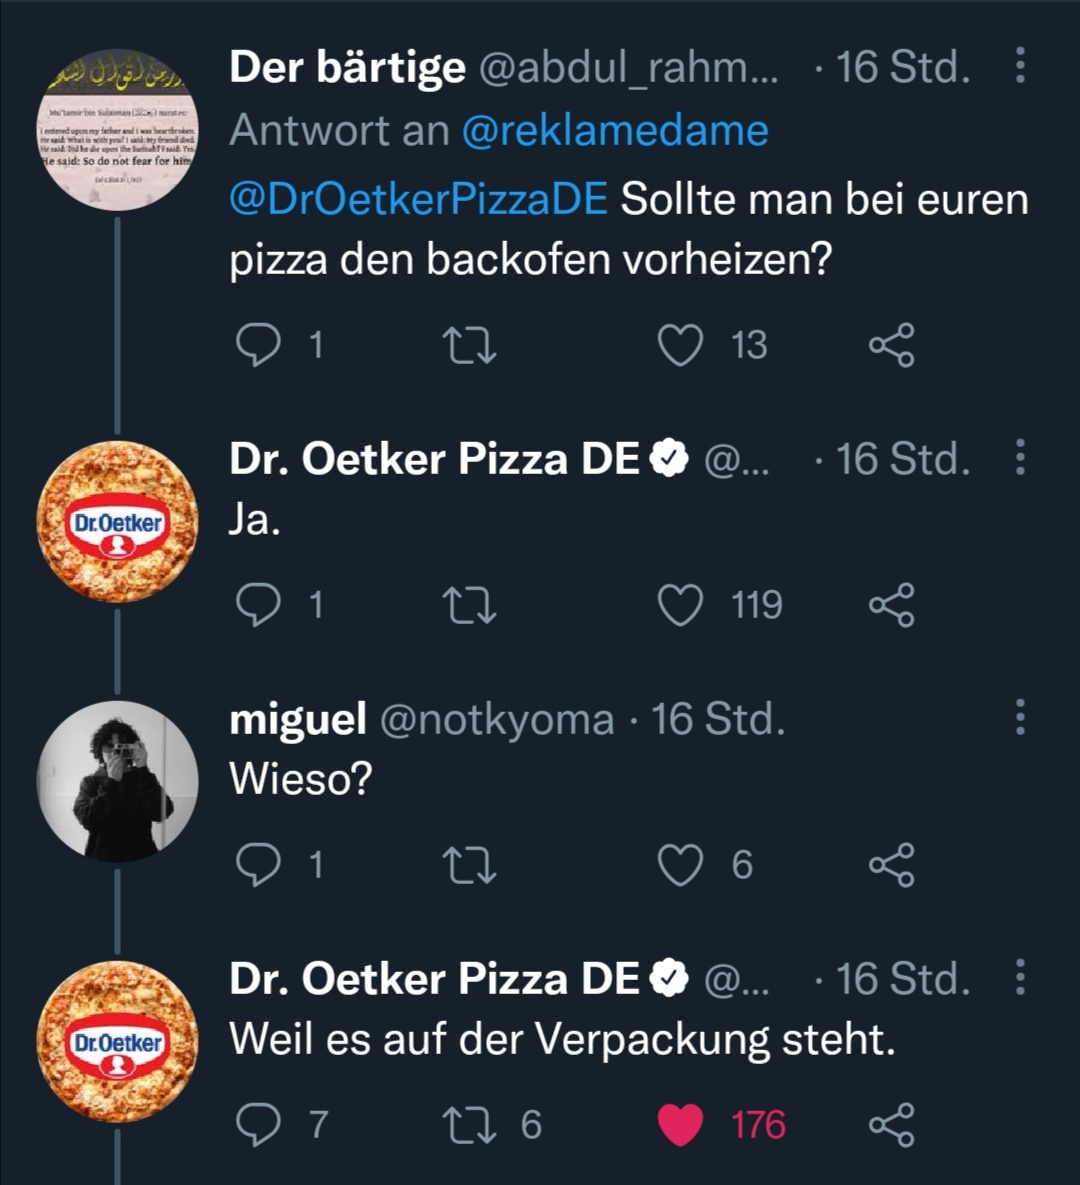Image resolution: width=1080 pixels, height=1185 pixels.
Task: Open Dr. Oetker Pizza DE avatar on "Ja." tweet
Action: 117,521
